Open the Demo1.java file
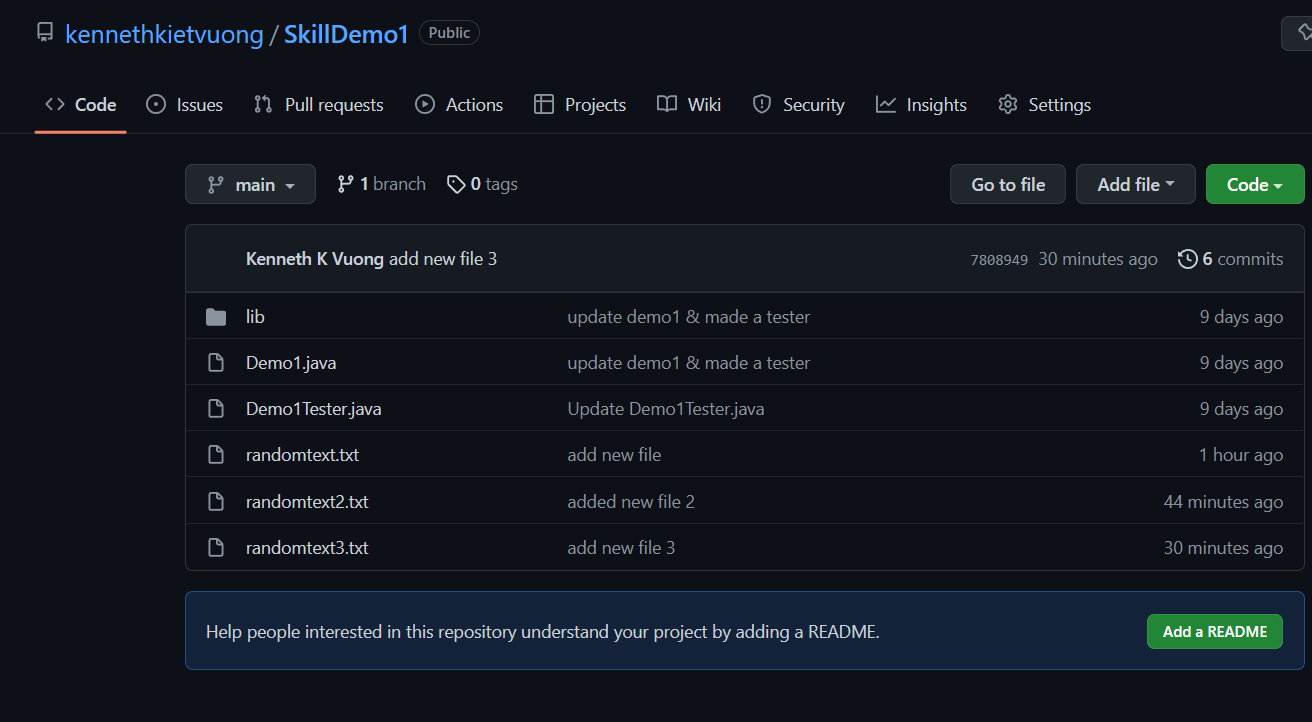The image size is (1312, 722). (291, 363)
